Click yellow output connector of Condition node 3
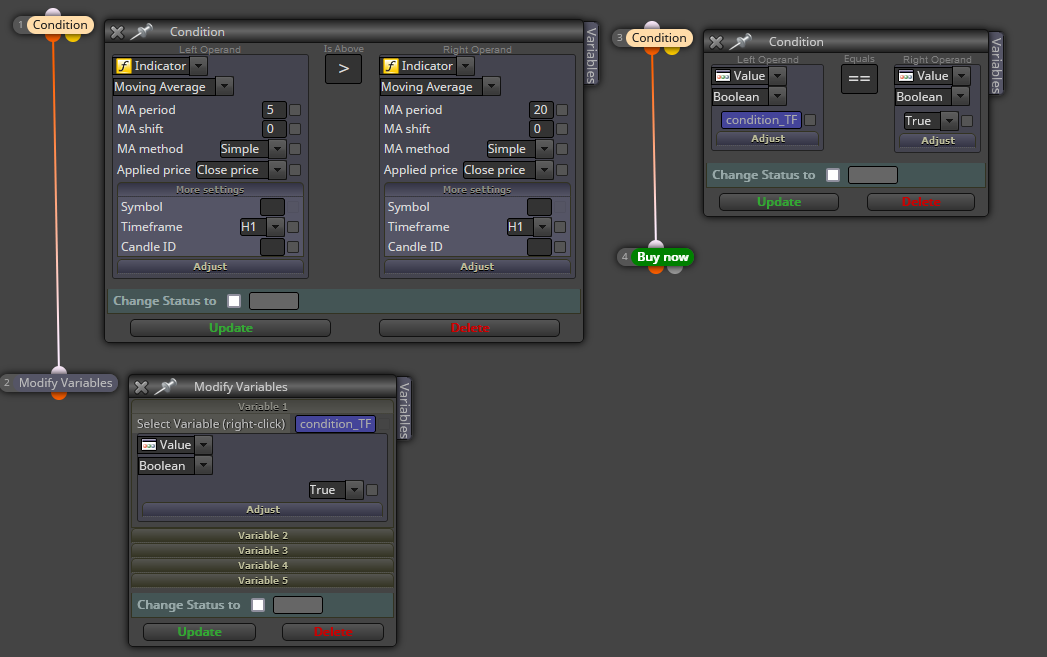Viewport: 1047px width, 657px height. pyautogui.click(x=672, y=50)
